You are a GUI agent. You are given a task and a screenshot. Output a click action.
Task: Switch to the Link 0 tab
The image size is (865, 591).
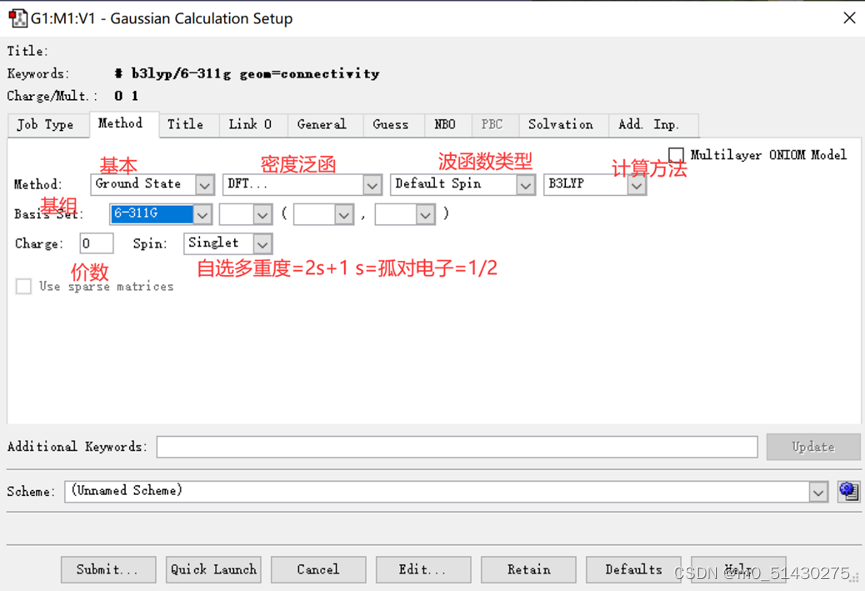(x=252, y=125)
